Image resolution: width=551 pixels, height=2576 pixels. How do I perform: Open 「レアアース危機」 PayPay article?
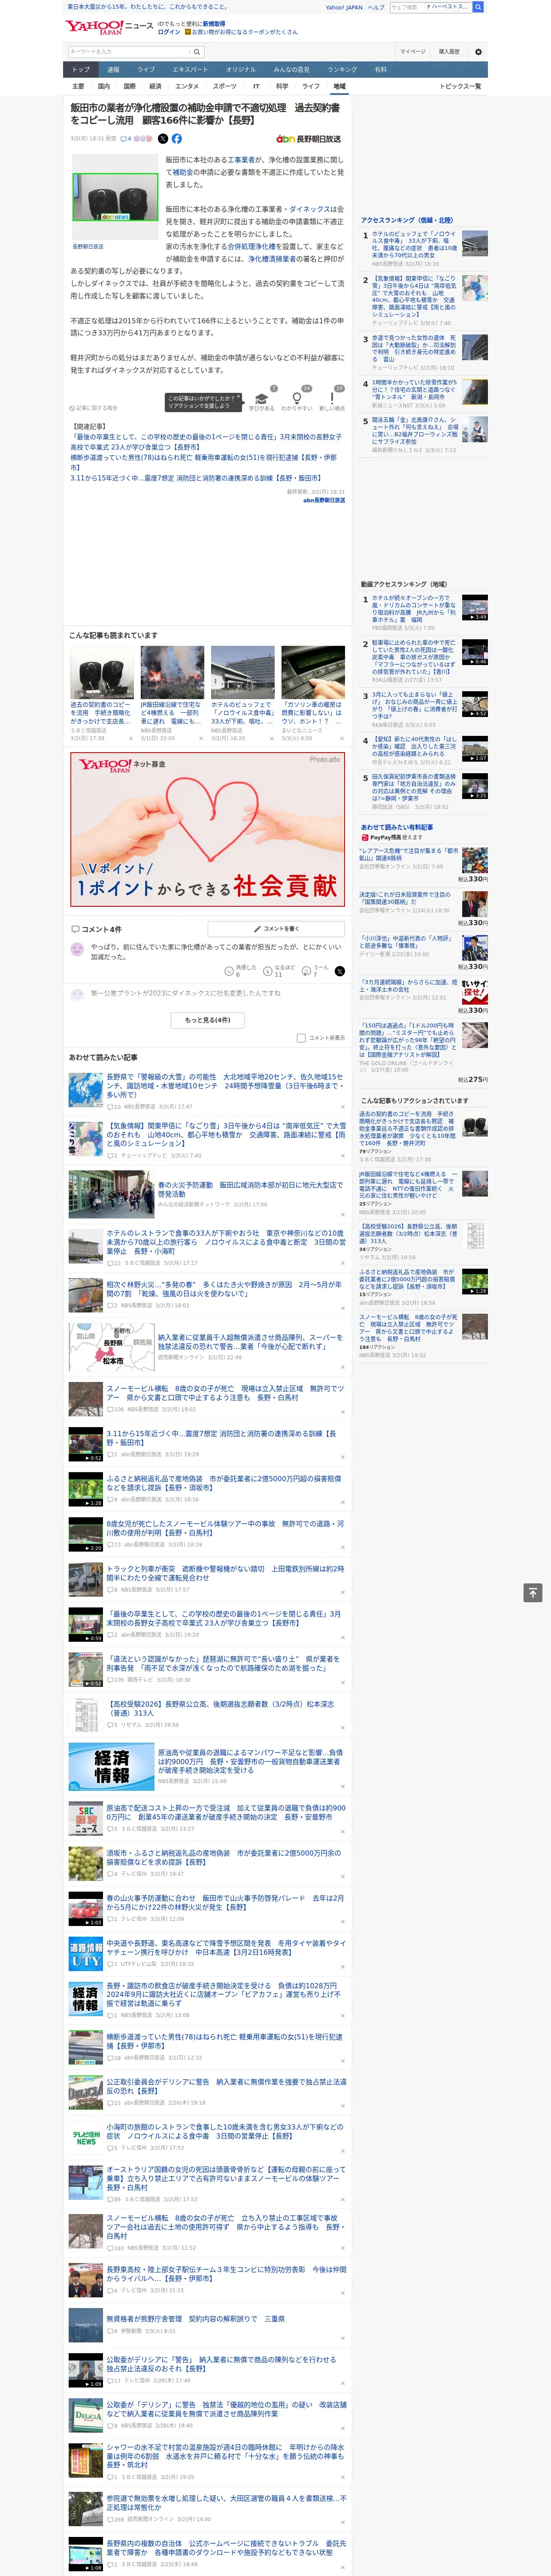click(408, 855)
